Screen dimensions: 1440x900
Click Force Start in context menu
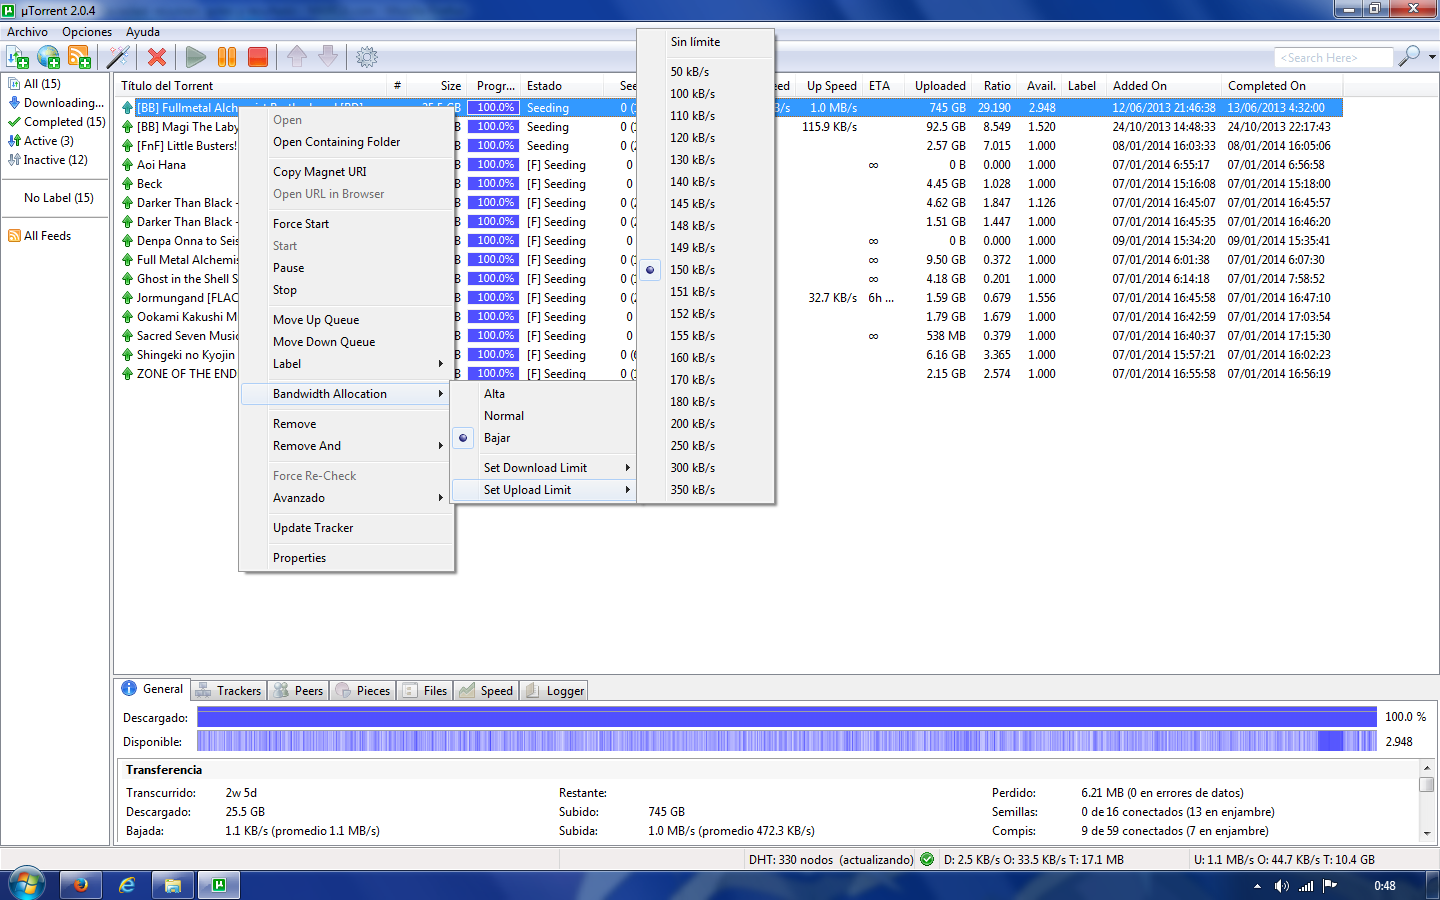pyautogui.click(x=346, y=224)
